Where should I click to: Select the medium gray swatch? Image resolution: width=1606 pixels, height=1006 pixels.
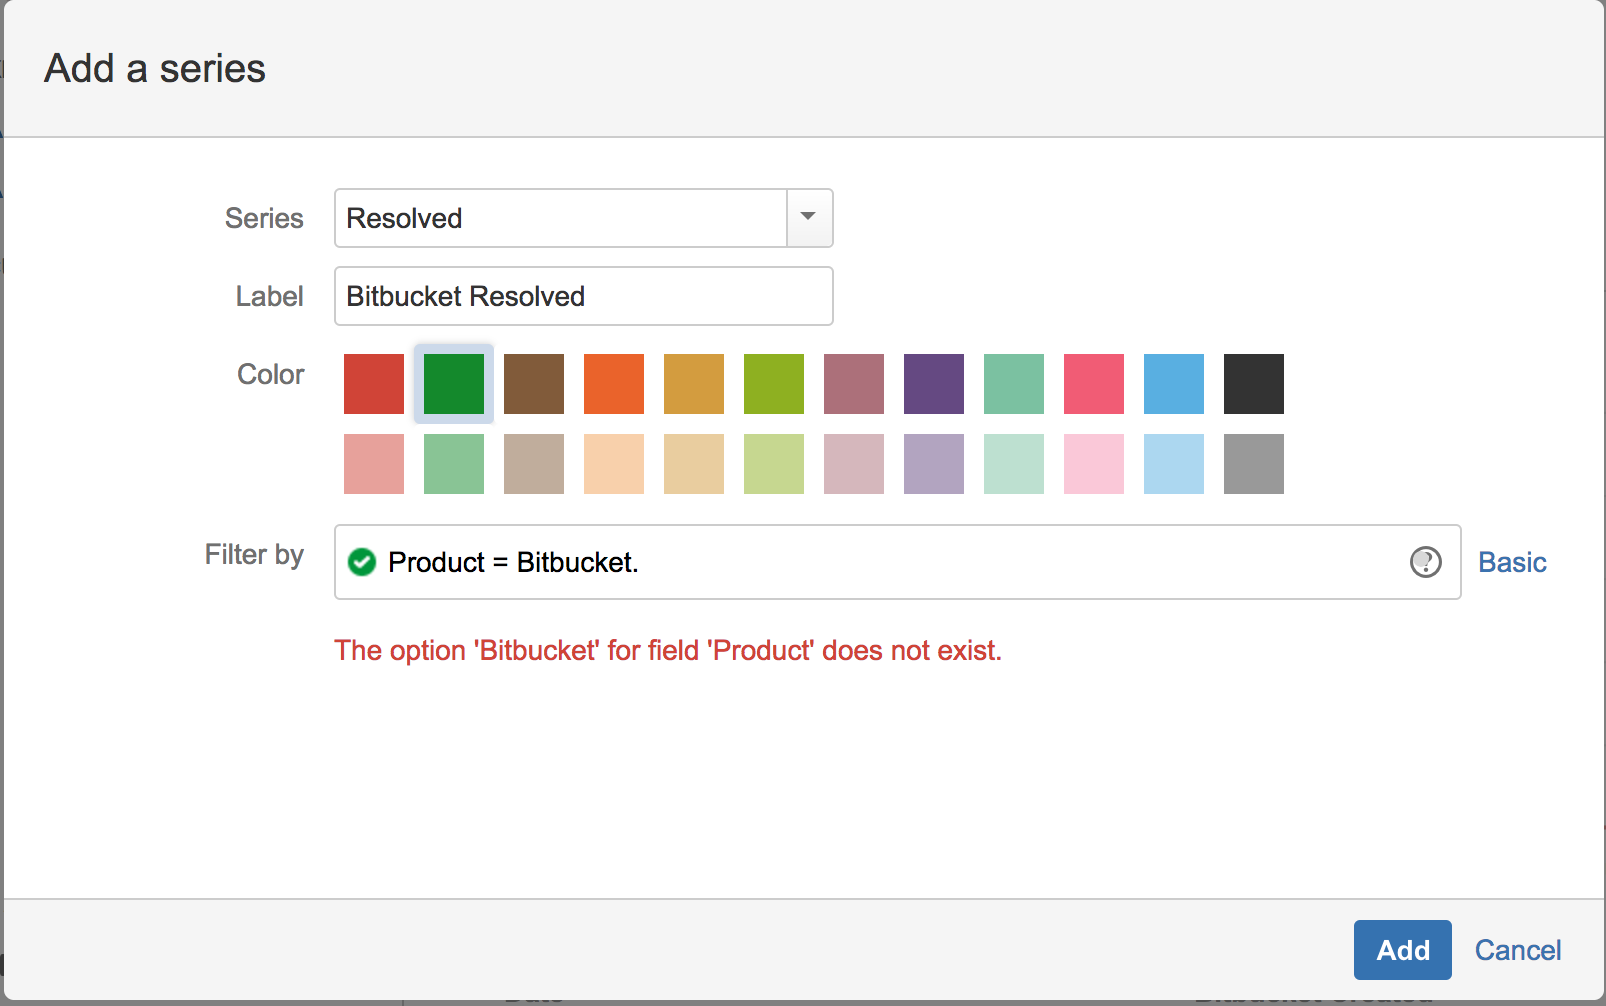tap(1254, 464)
